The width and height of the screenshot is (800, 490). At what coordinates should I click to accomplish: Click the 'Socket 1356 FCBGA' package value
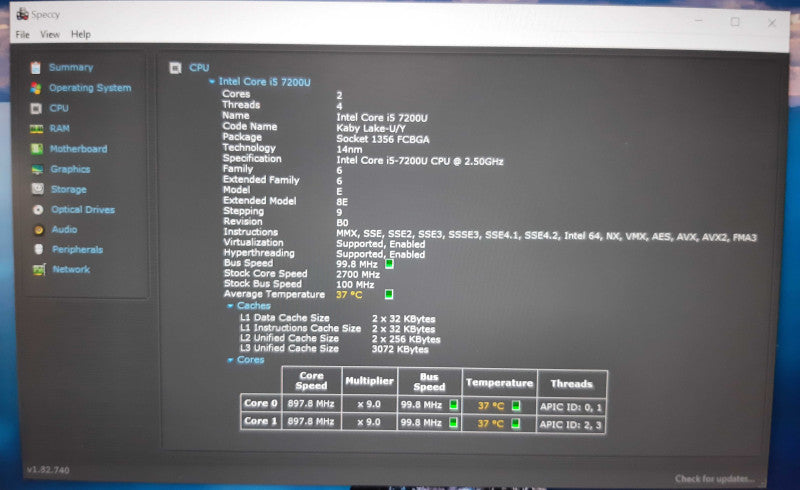[x=383, y=139]
